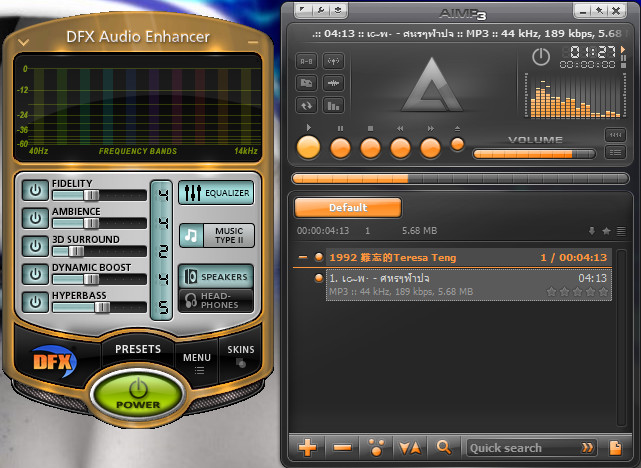Viewport: 641px width, 468px height.
Task: Click the AIMP Stop button
Action: [x=370, y=148]
